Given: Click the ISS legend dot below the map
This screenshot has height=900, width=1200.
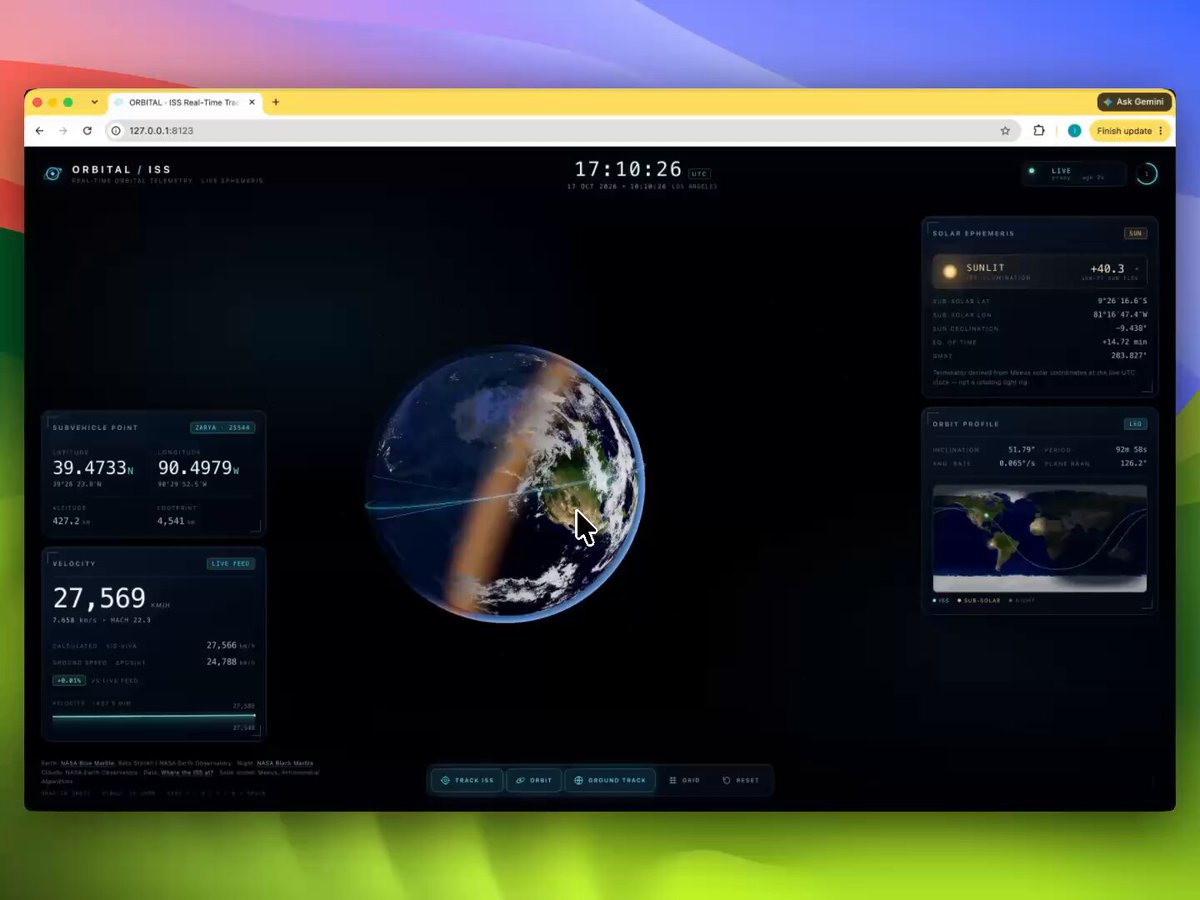Looking at the screenshot, I should [x=935, y=601].
